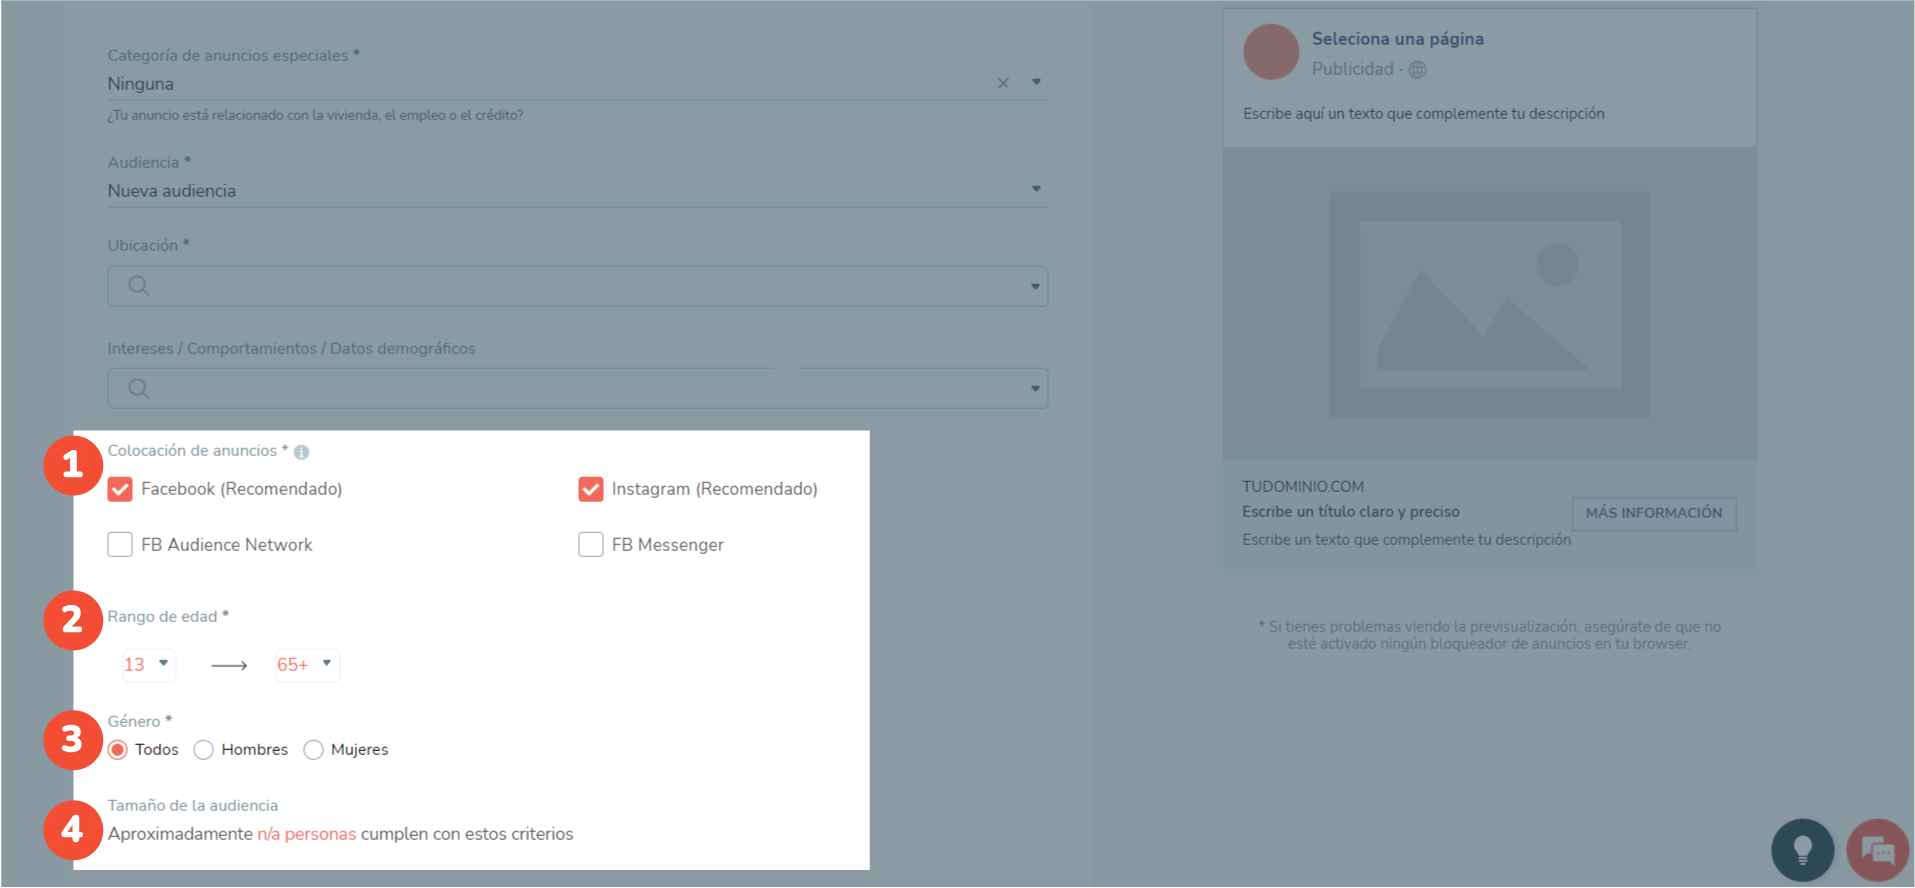Image resolution: width=1915 pixels, height=888 pixels.
Task: Click 'n/a personas' audience size text
Action: 307,834
